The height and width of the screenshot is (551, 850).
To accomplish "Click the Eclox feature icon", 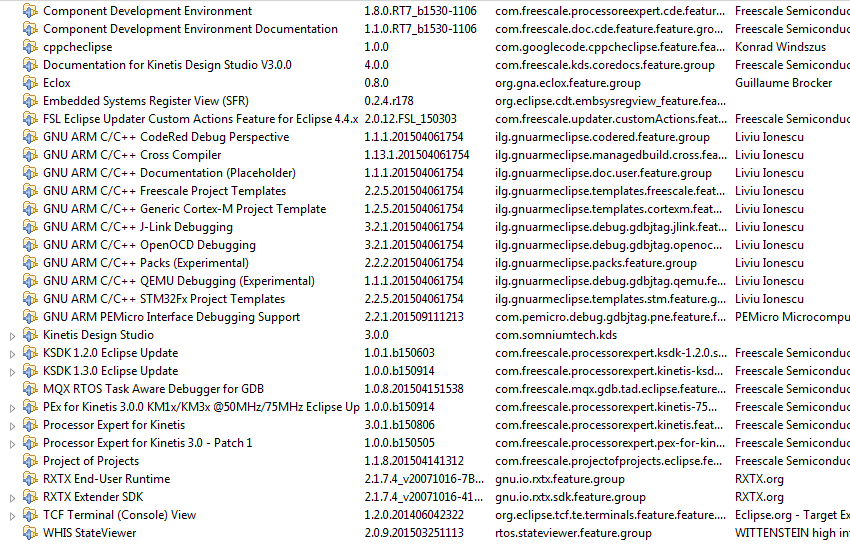I will (30, 83).
